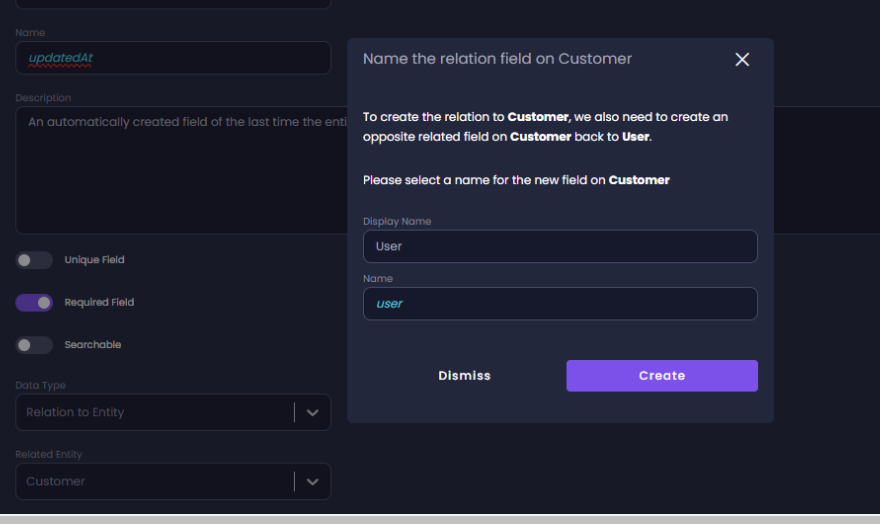
Task: Focus the Display Name field containing 'User'
Action: pyautogui.click(x=560, y=246)
